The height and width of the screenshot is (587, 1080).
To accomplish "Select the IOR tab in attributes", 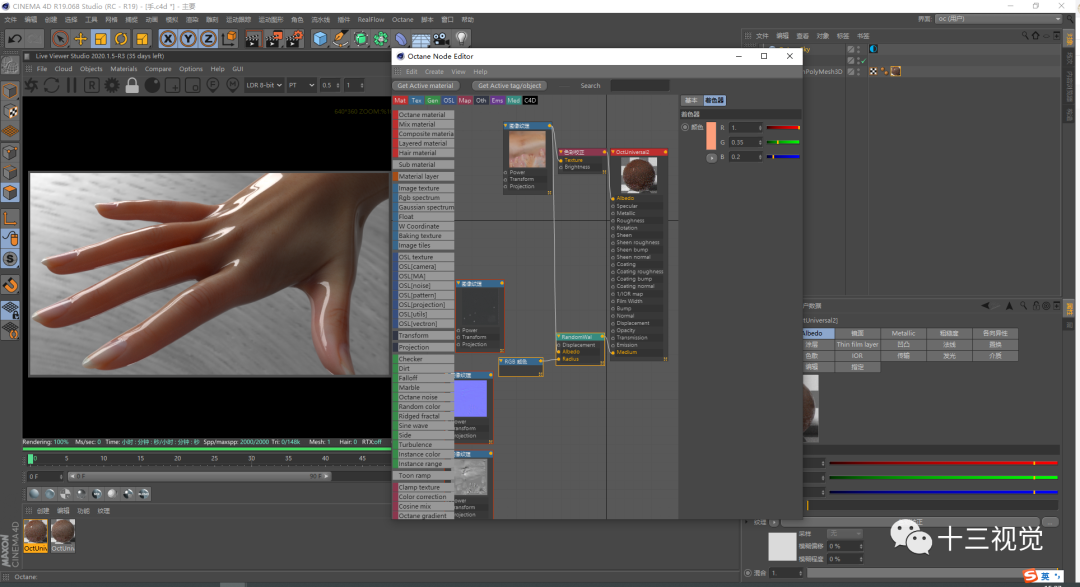I will (857, 356).
